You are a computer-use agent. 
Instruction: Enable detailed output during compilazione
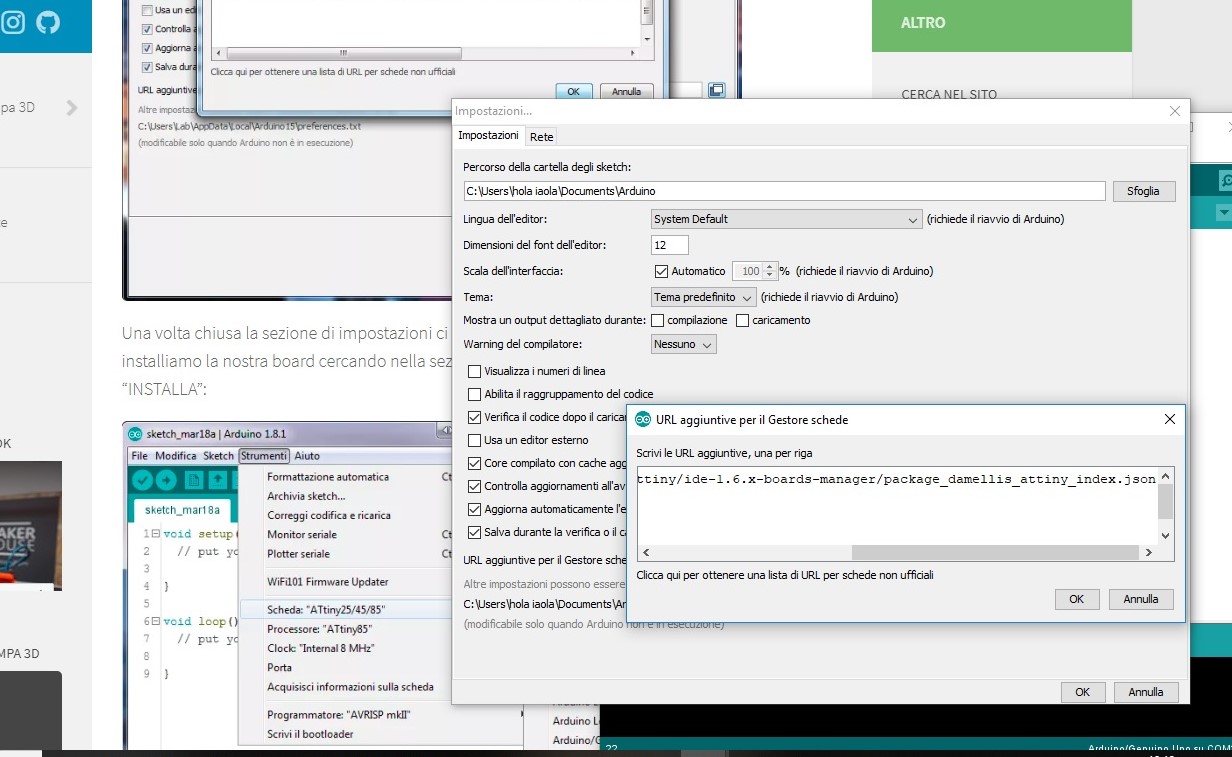click(x=658, y=320)
